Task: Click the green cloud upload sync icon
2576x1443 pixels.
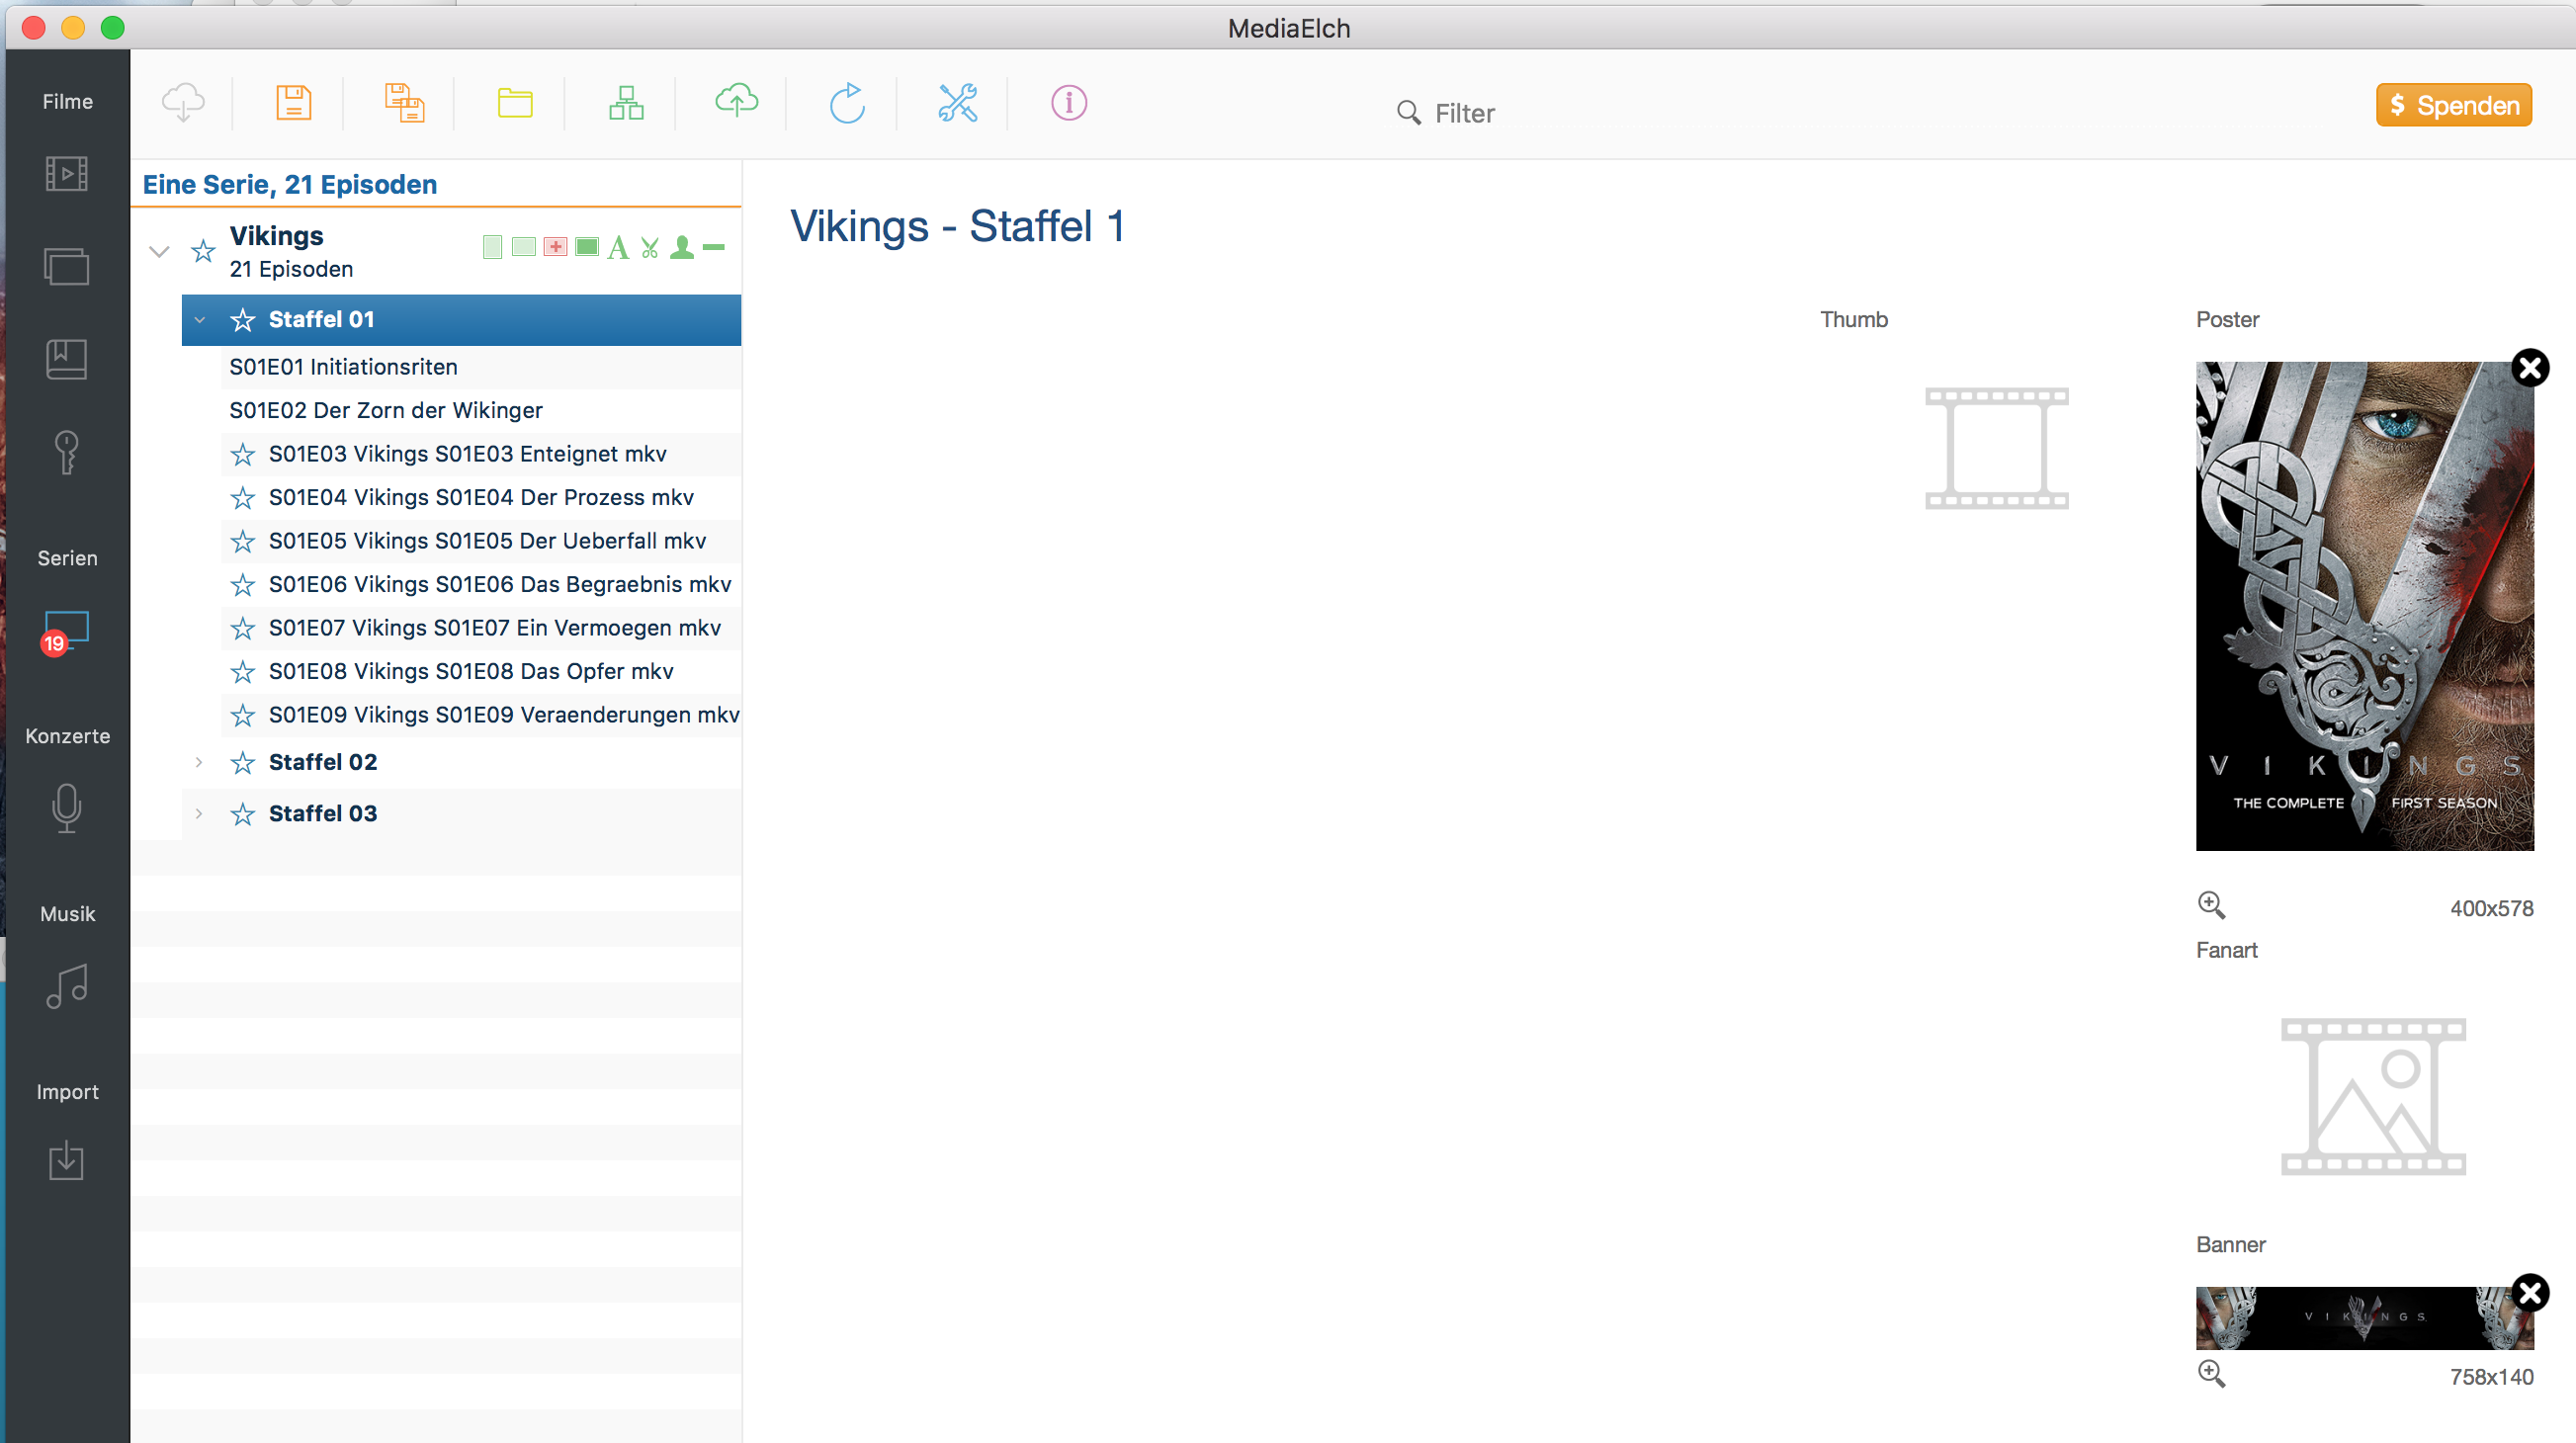Action: 737,101
